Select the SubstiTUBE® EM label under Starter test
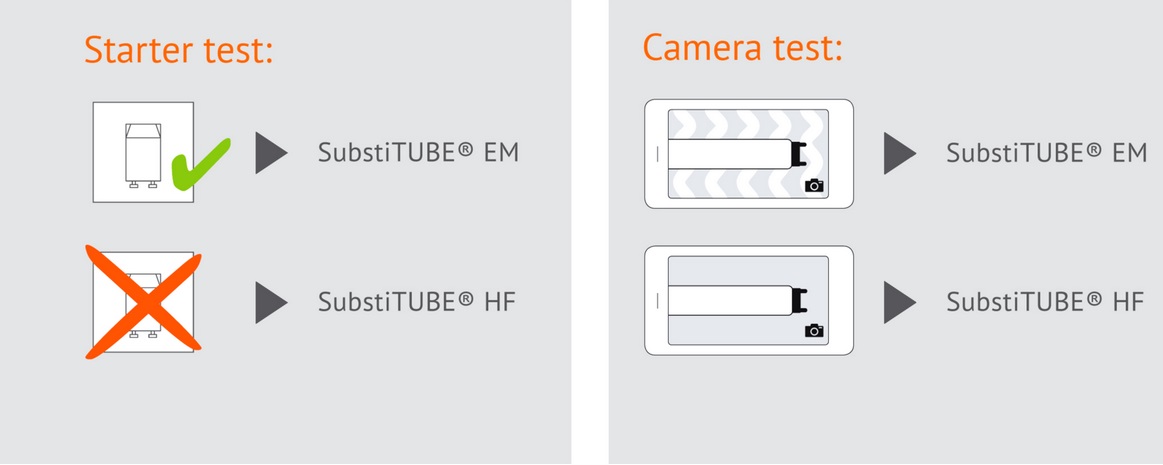The image size is (1163, 465). pyautogui.click(x=418, y=153)
